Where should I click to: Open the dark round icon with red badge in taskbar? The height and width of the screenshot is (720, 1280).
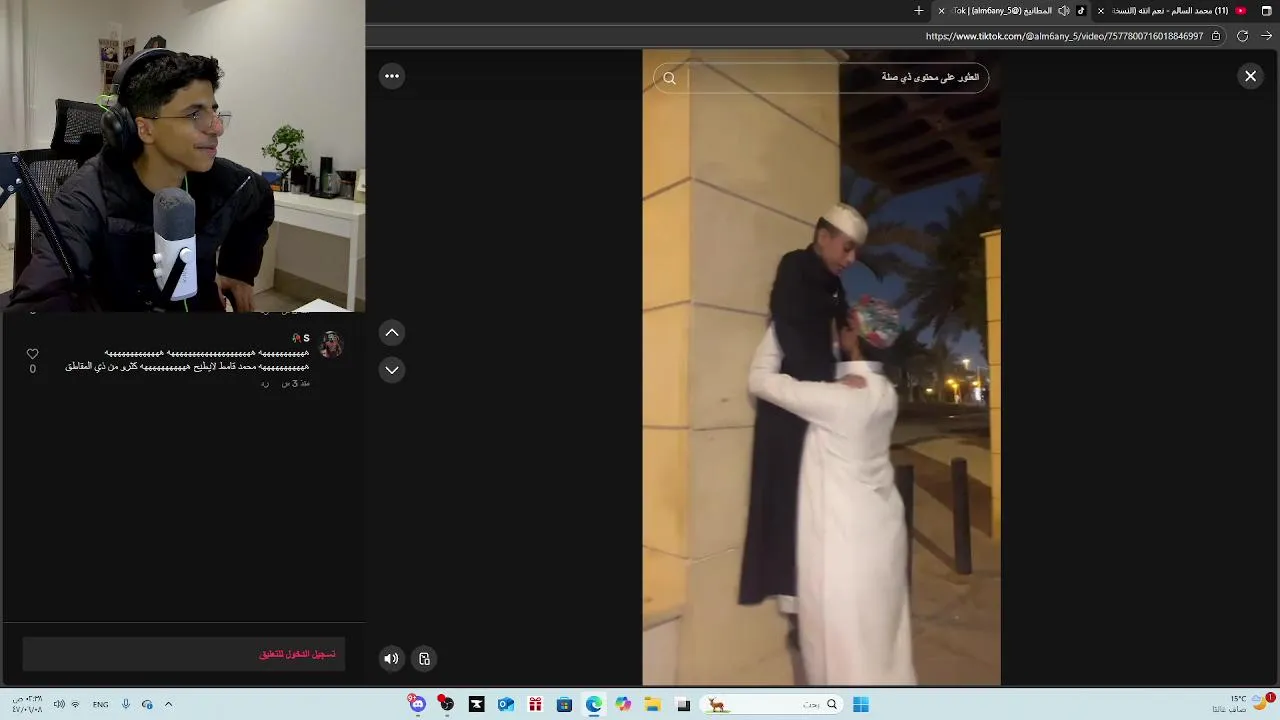click(446, 704)
